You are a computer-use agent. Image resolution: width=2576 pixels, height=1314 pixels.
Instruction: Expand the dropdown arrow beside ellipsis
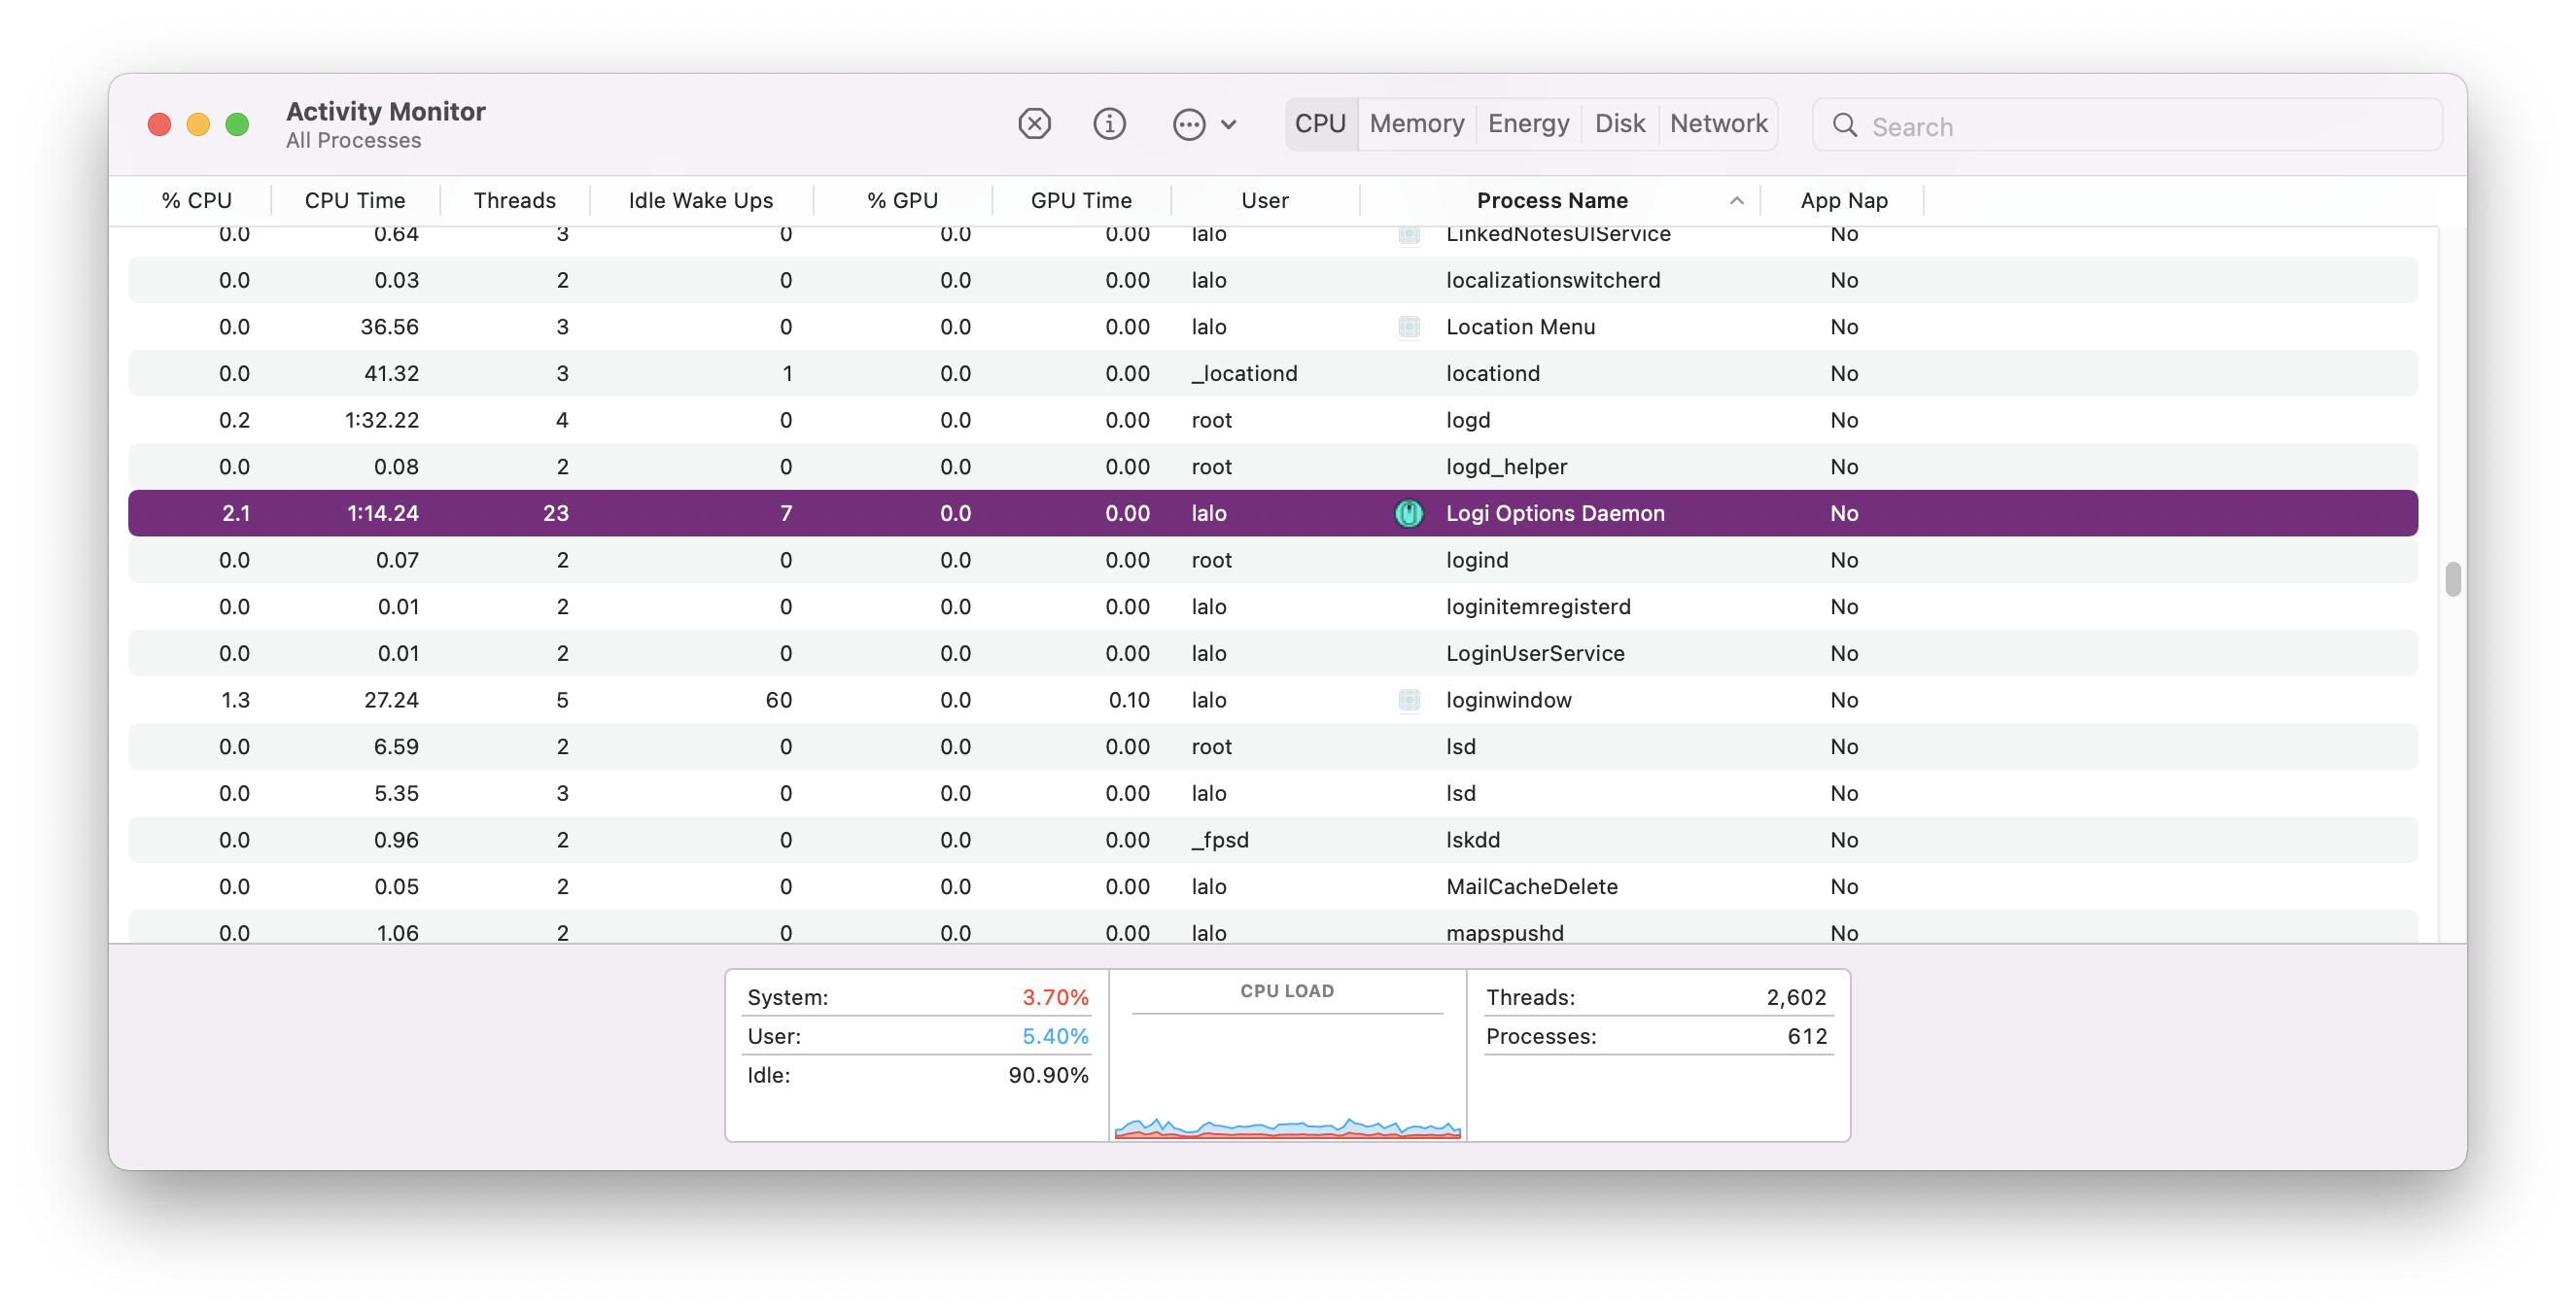pyautogui.click(x=1229, y=125)
